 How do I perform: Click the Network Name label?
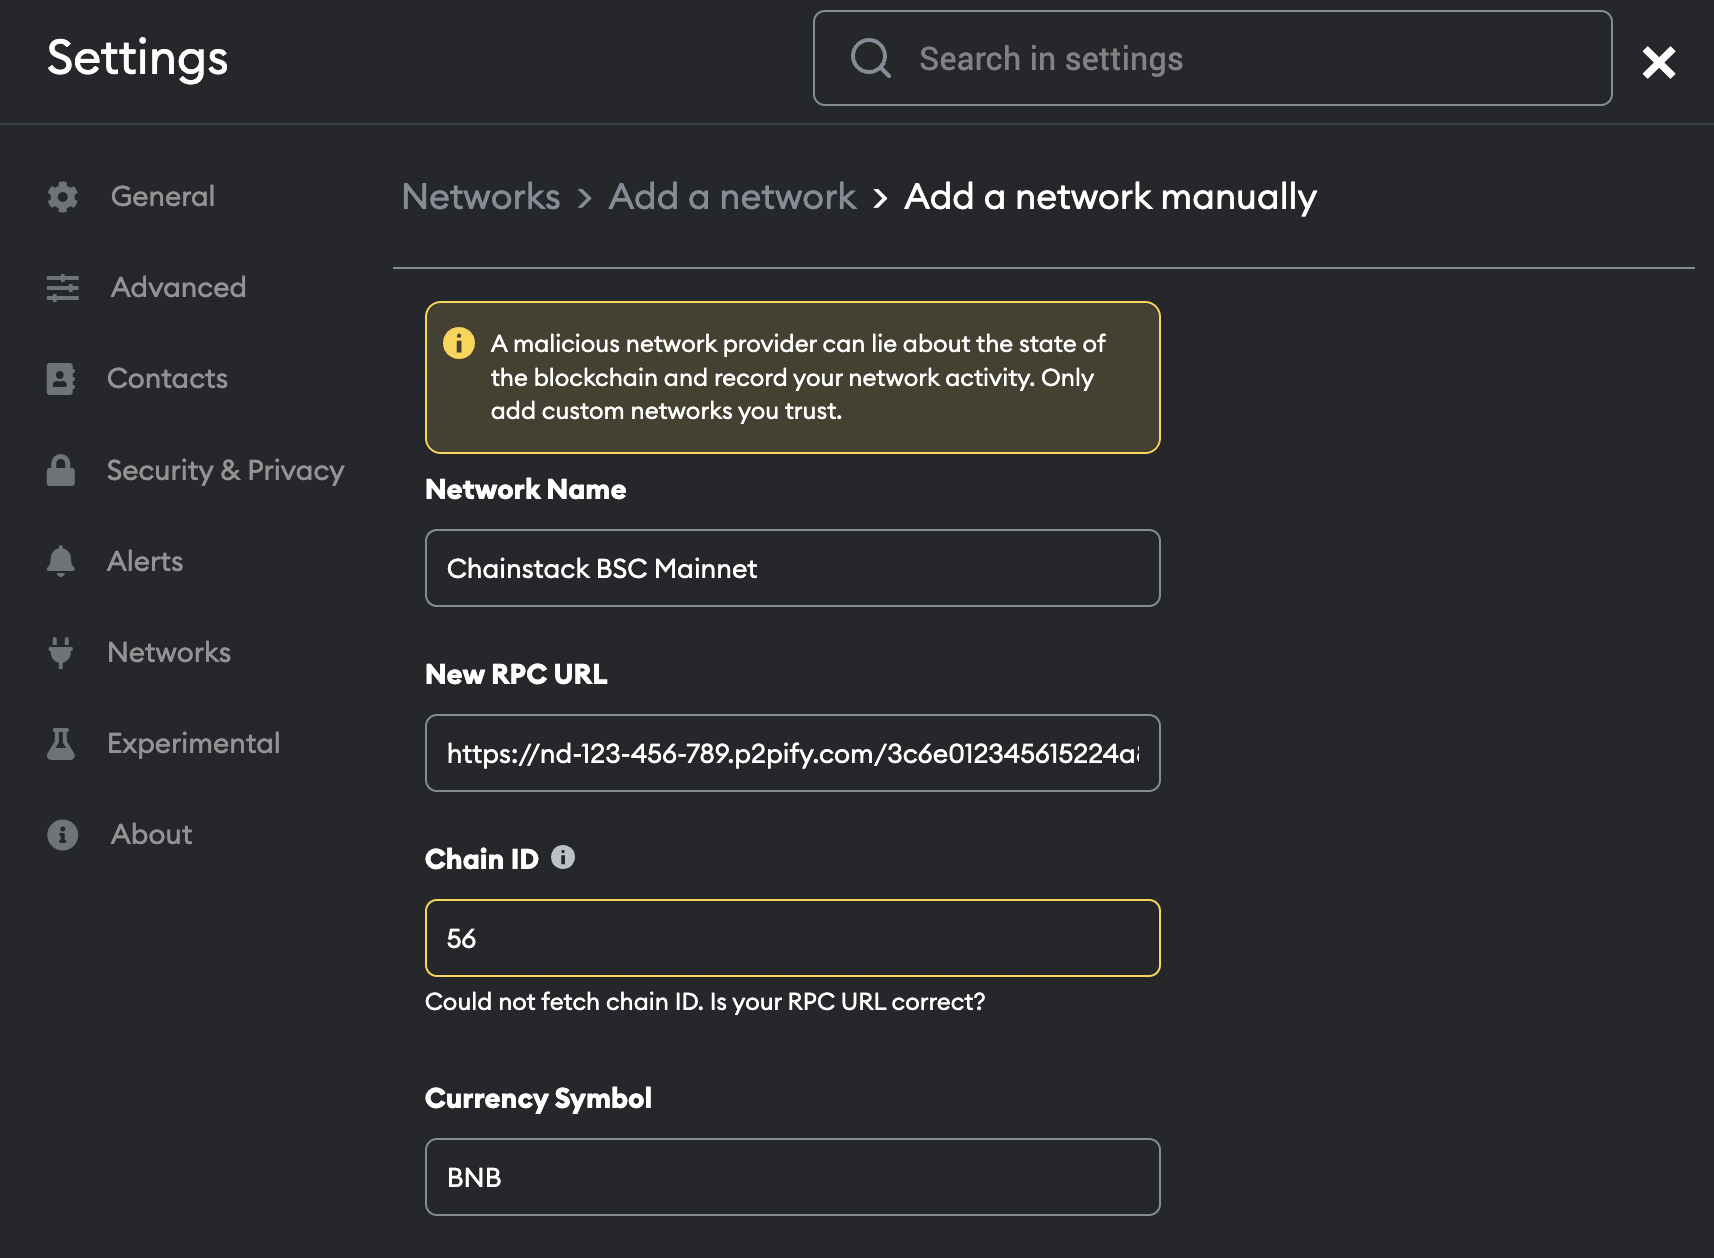pyautogui.click(x=526, y=489)
